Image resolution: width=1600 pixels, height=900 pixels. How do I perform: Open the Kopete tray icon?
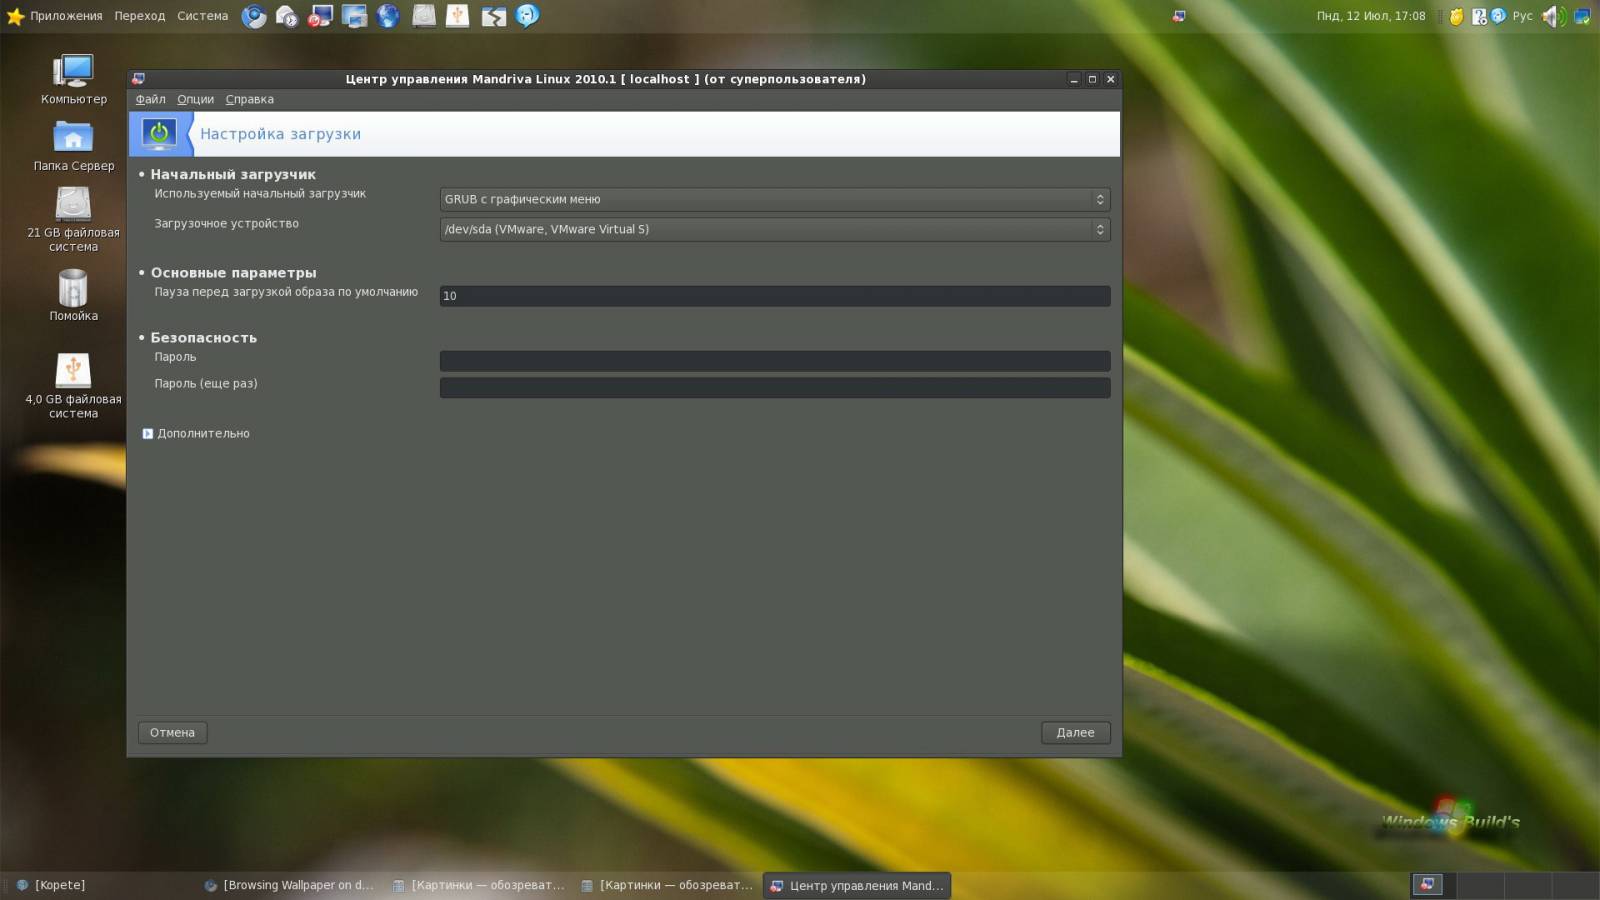(x=1498, y=16)
